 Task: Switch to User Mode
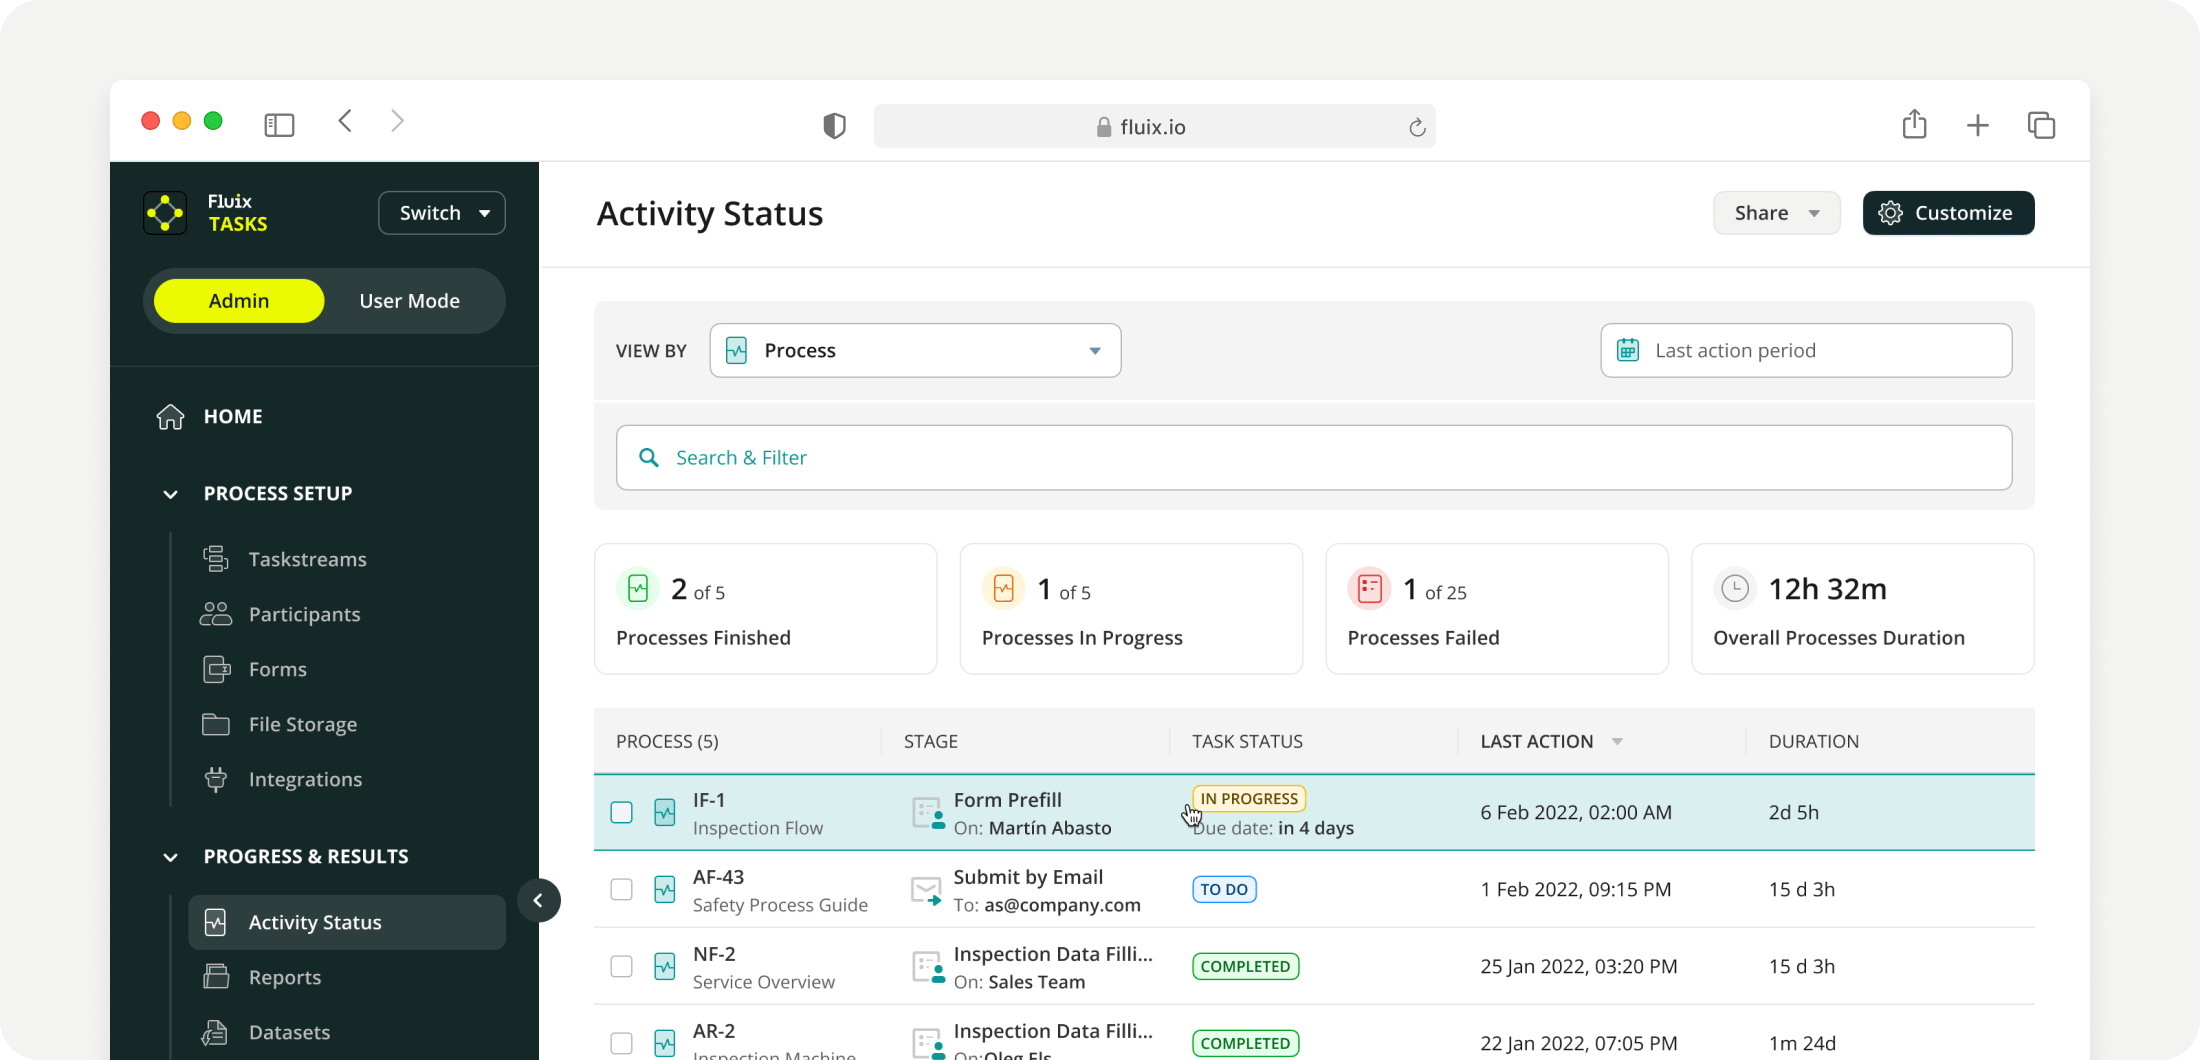[x=409, y=301]
